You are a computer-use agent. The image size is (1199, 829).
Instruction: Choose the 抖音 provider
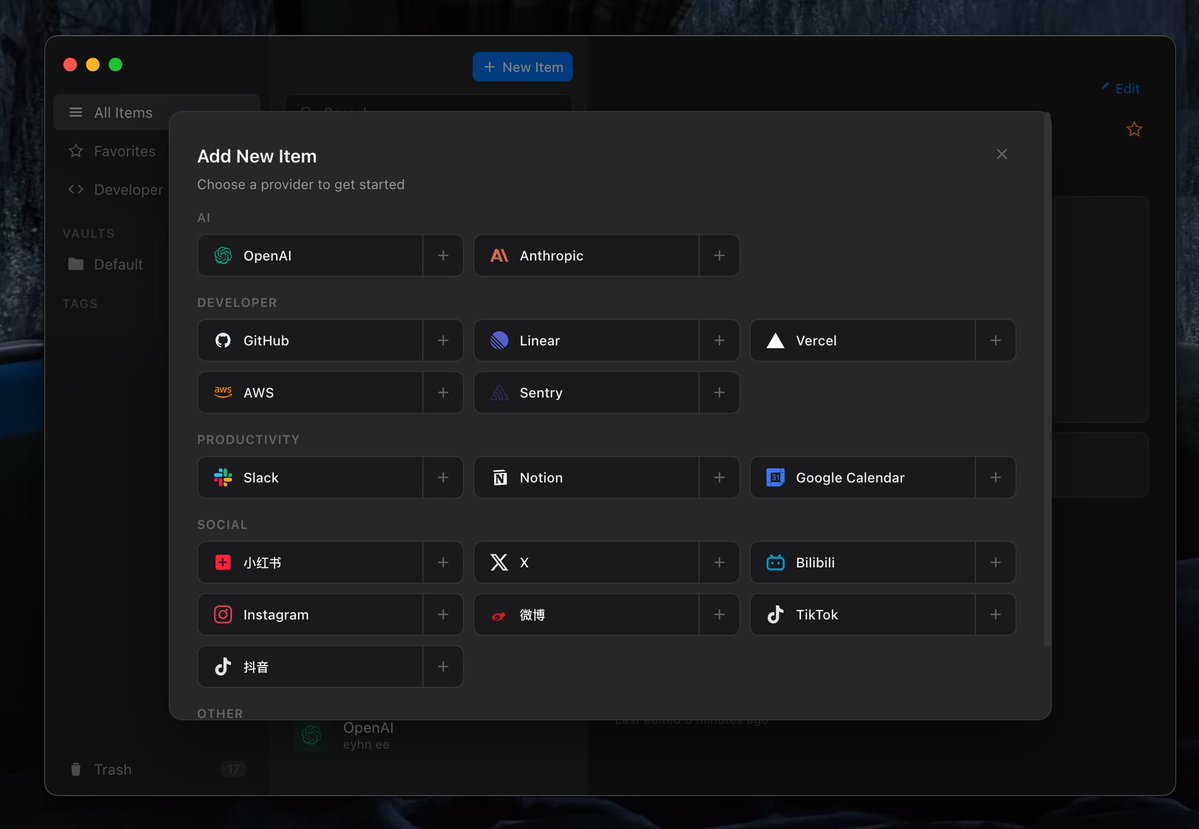coord(310,666)
